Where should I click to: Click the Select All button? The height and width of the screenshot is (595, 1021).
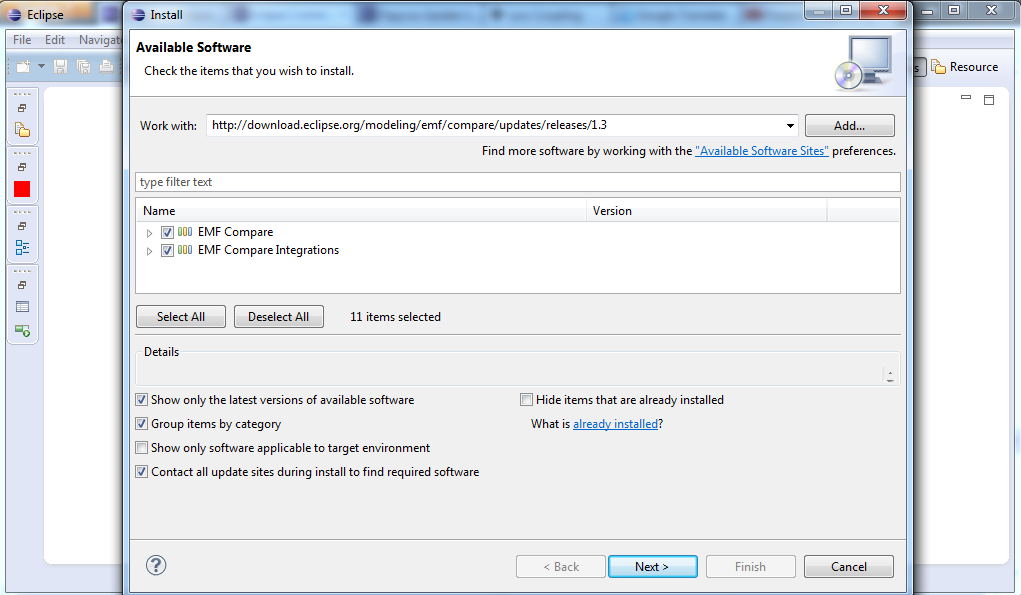coord(181,317)
